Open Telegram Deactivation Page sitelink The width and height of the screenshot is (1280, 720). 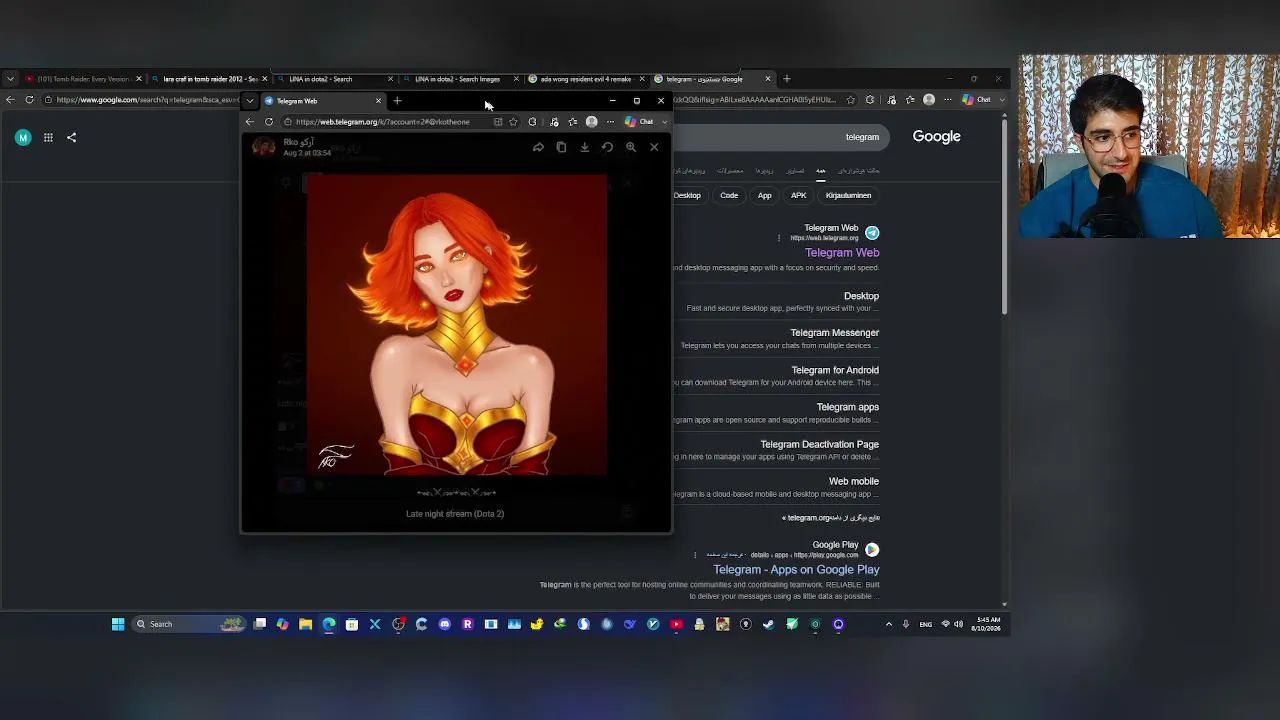pos(820,444)
